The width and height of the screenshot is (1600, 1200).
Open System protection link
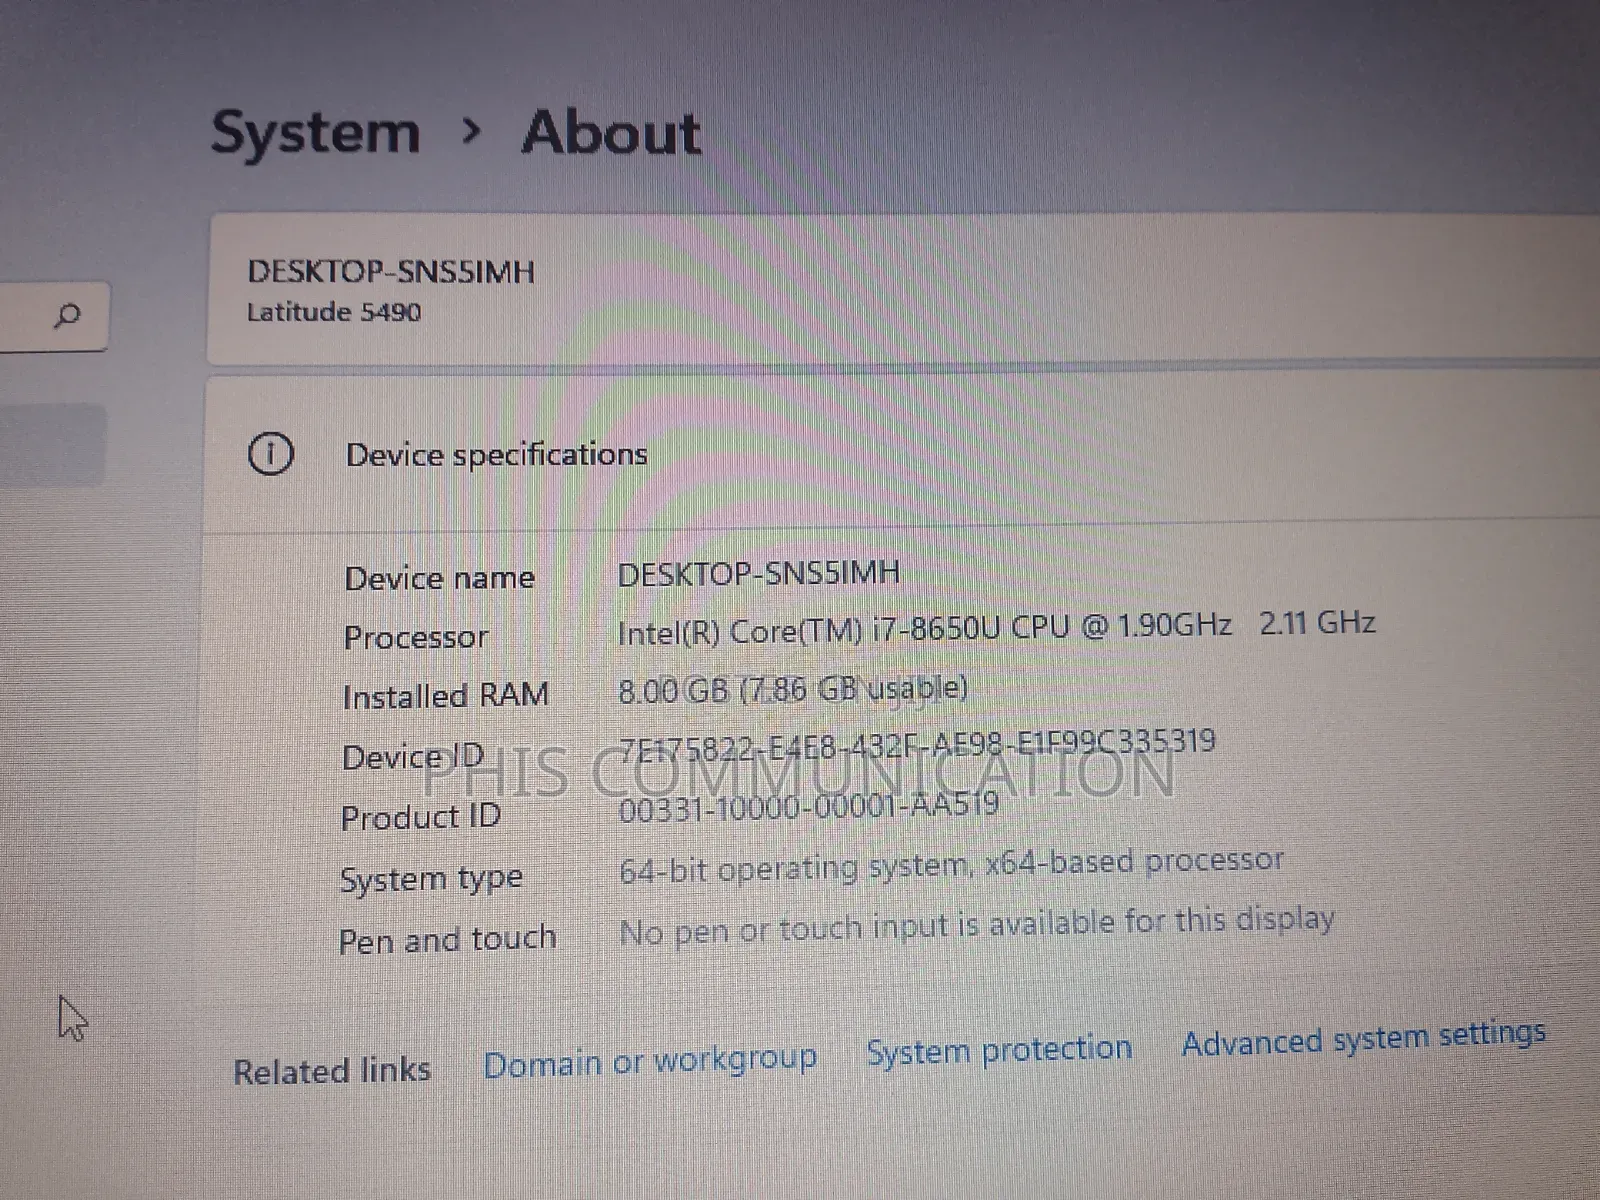(999, 1050)
